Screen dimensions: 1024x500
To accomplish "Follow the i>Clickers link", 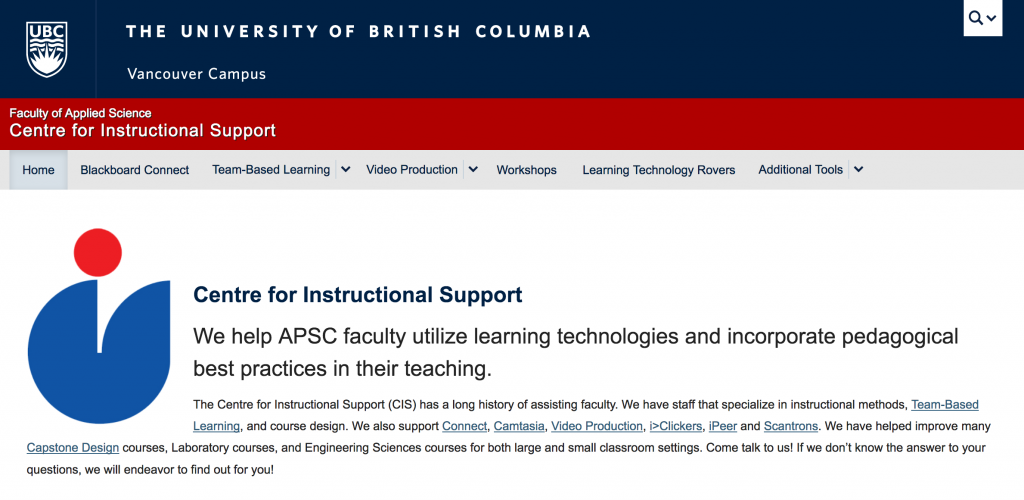I will (675, 426).
